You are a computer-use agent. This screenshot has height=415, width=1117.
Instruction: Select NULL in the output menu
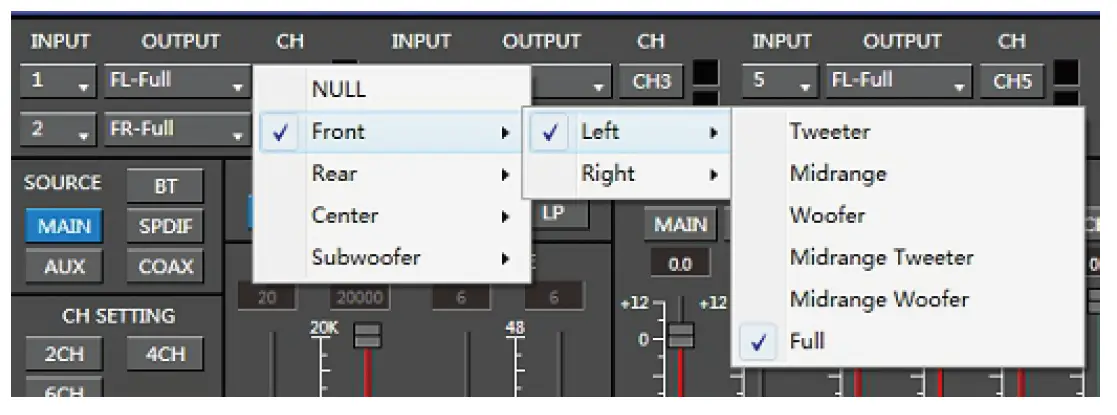tap(339, 89)
